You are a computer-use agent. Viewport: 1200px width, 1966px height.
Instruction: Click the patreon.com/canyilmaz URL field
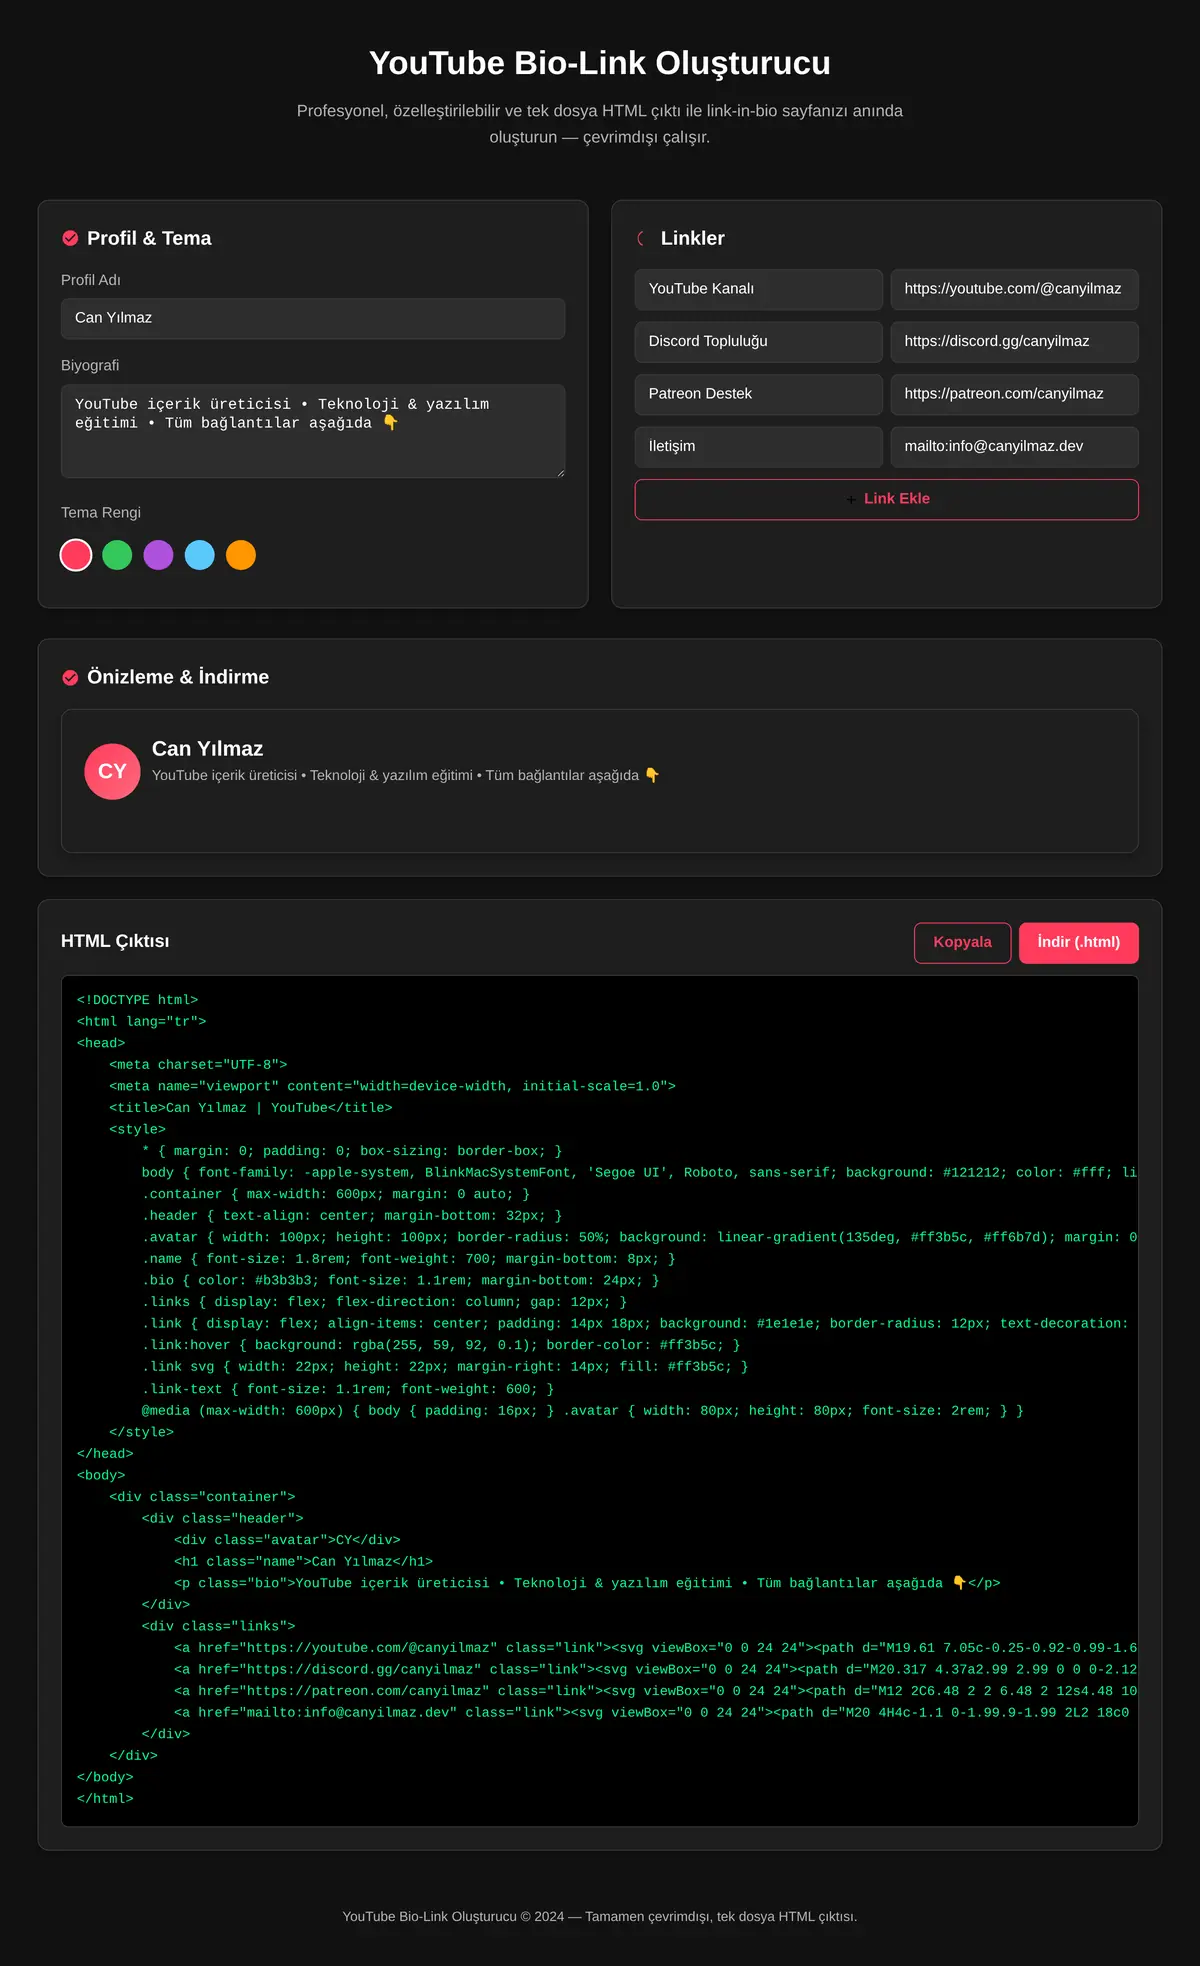1014,394
